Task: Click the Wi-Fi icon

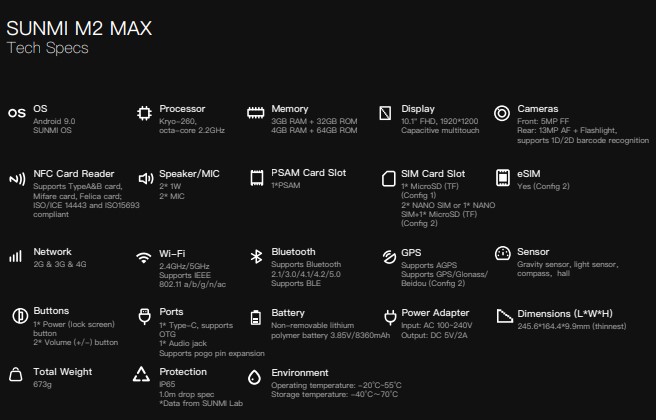Action: pos(144,257)
